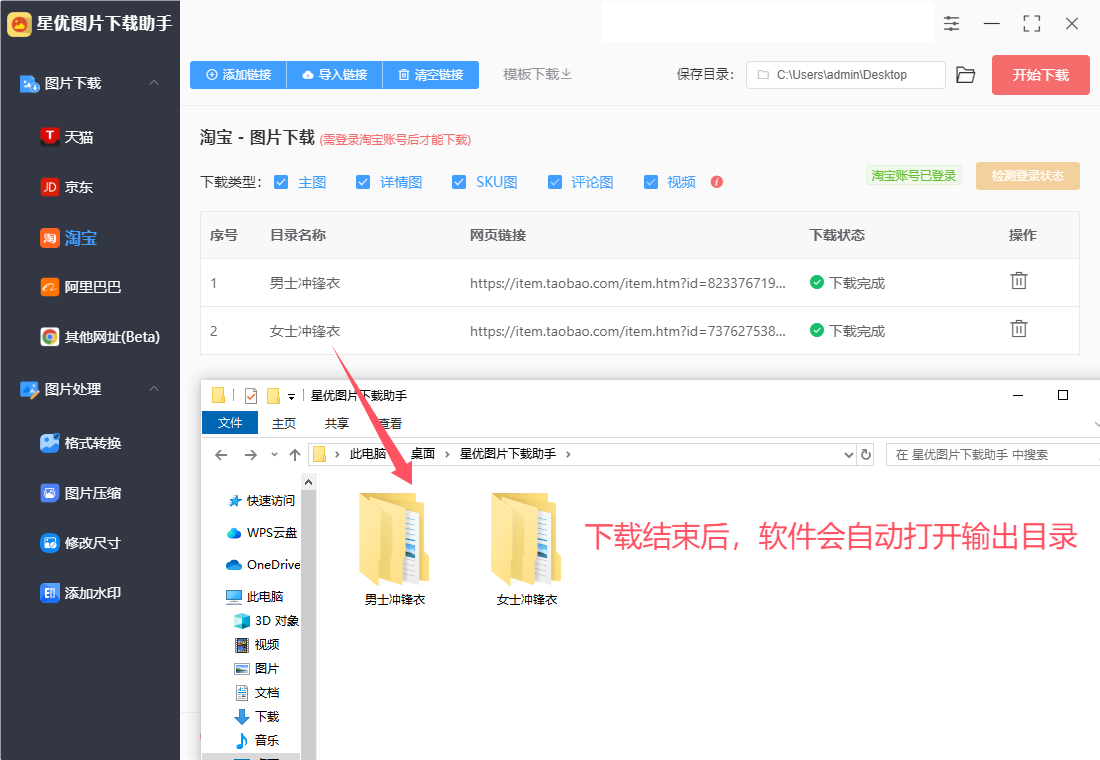Click 桌面 in the Explorer breadcrumb

click(423, 454)
